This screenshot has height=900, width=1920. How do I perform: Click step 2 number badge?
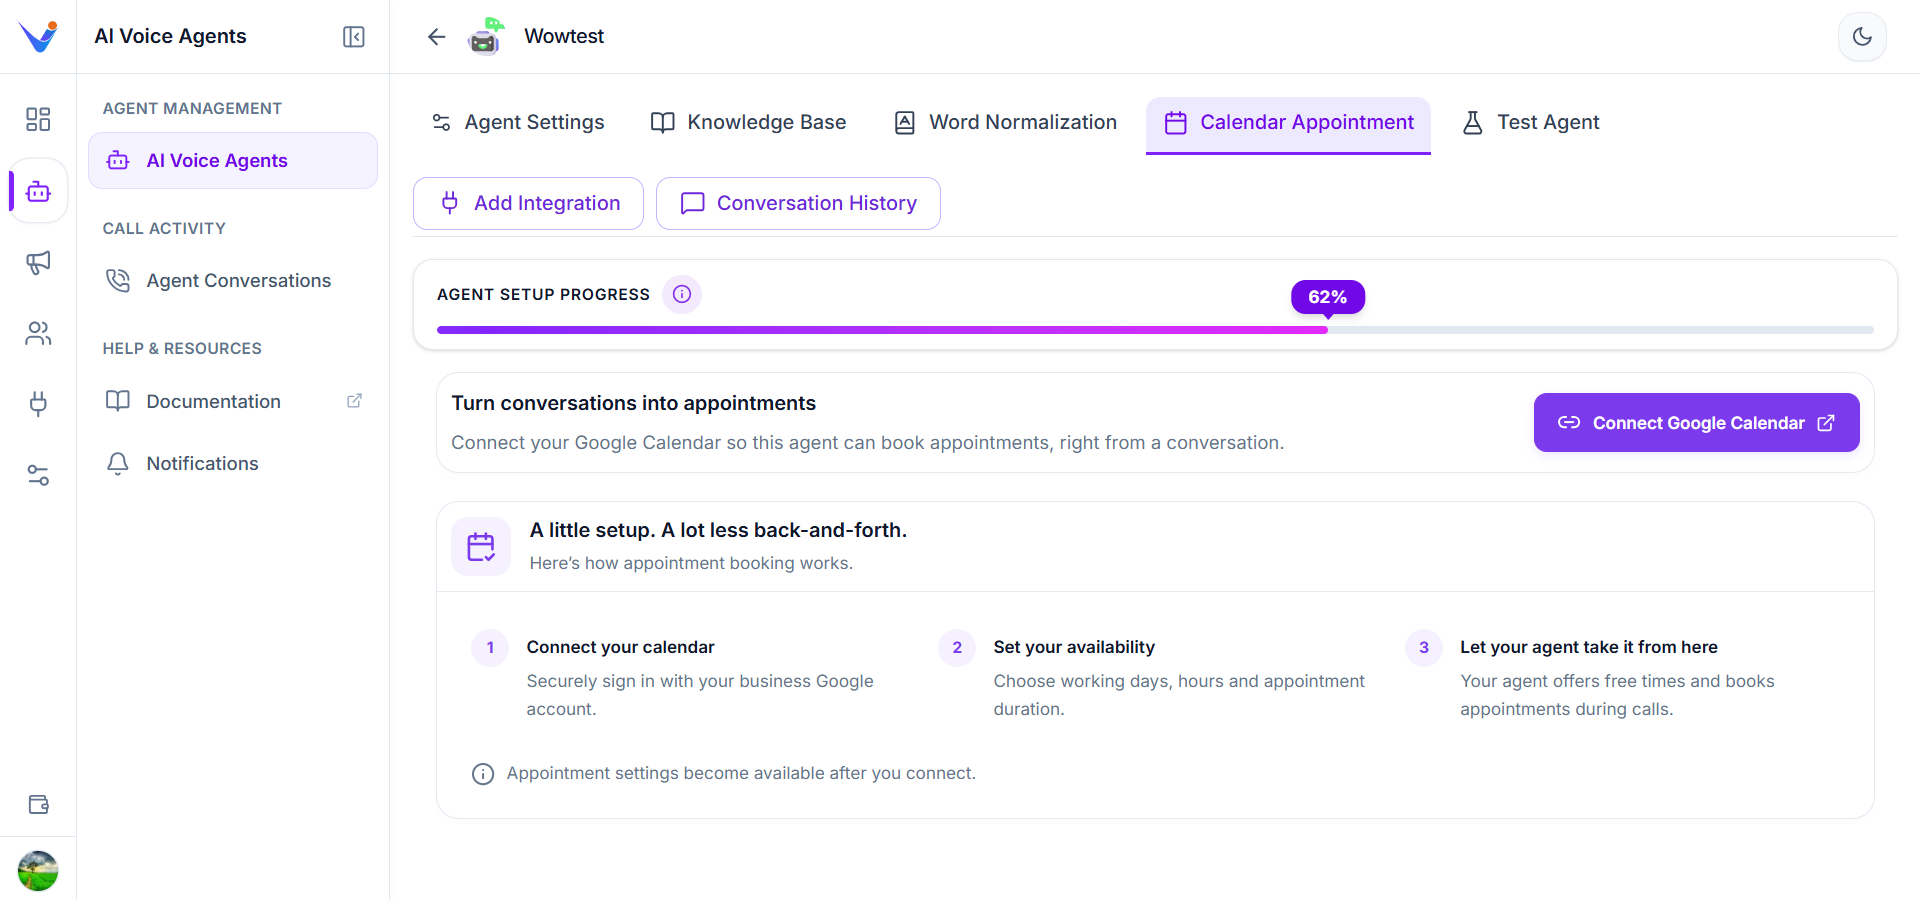[957, 647]
